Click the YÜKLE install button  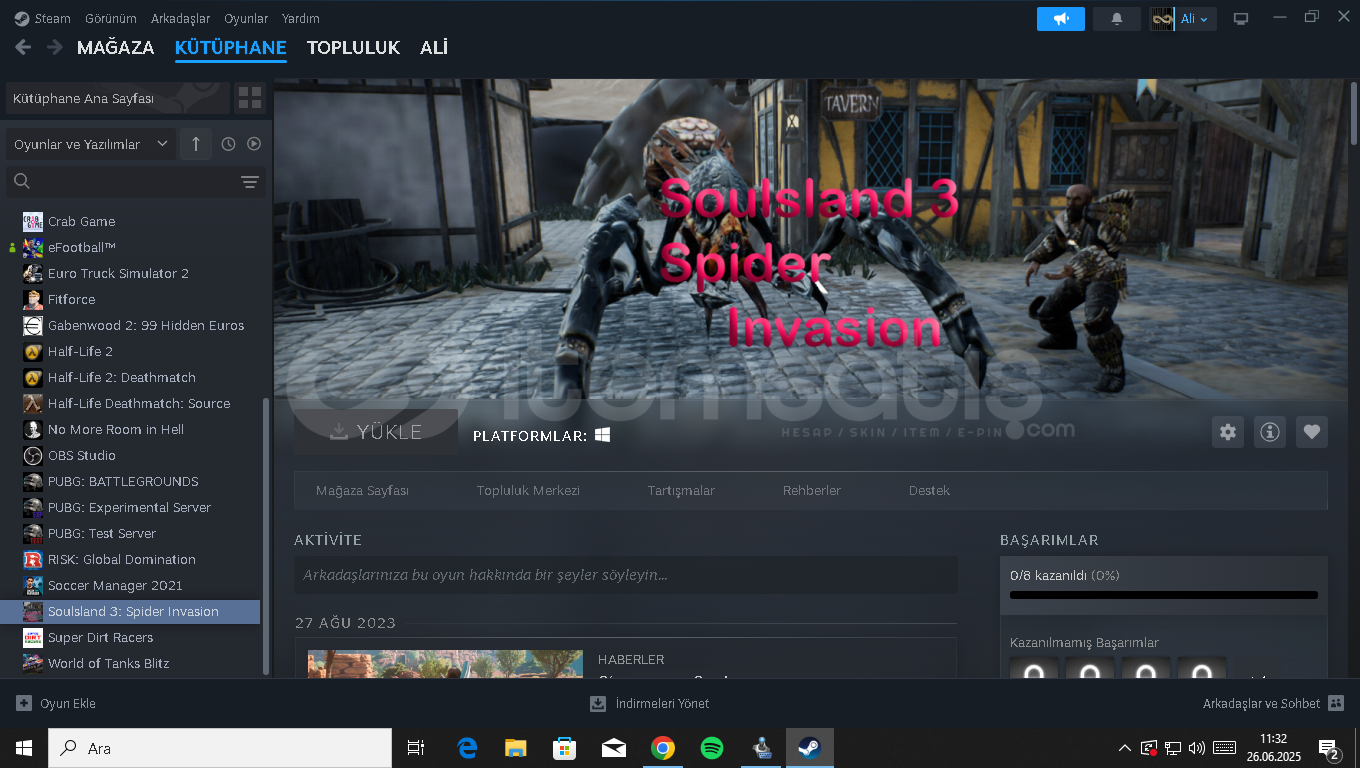pyautogui.click(x=376, y=432)
